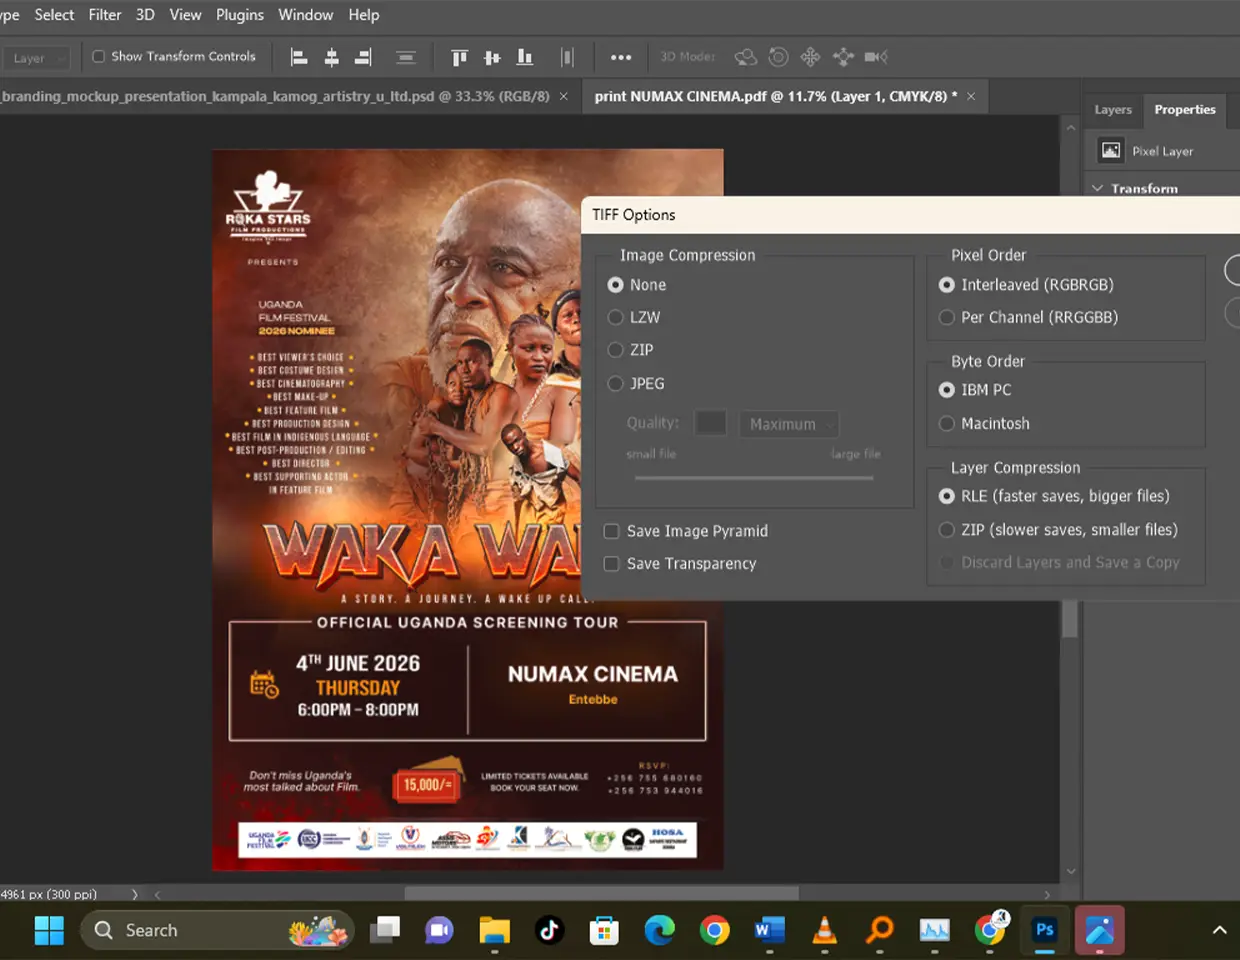Open VLC media player from the taskbar
Image resolution: width=1240 pixels, height=960 pixels.
(x=824, y=930)
